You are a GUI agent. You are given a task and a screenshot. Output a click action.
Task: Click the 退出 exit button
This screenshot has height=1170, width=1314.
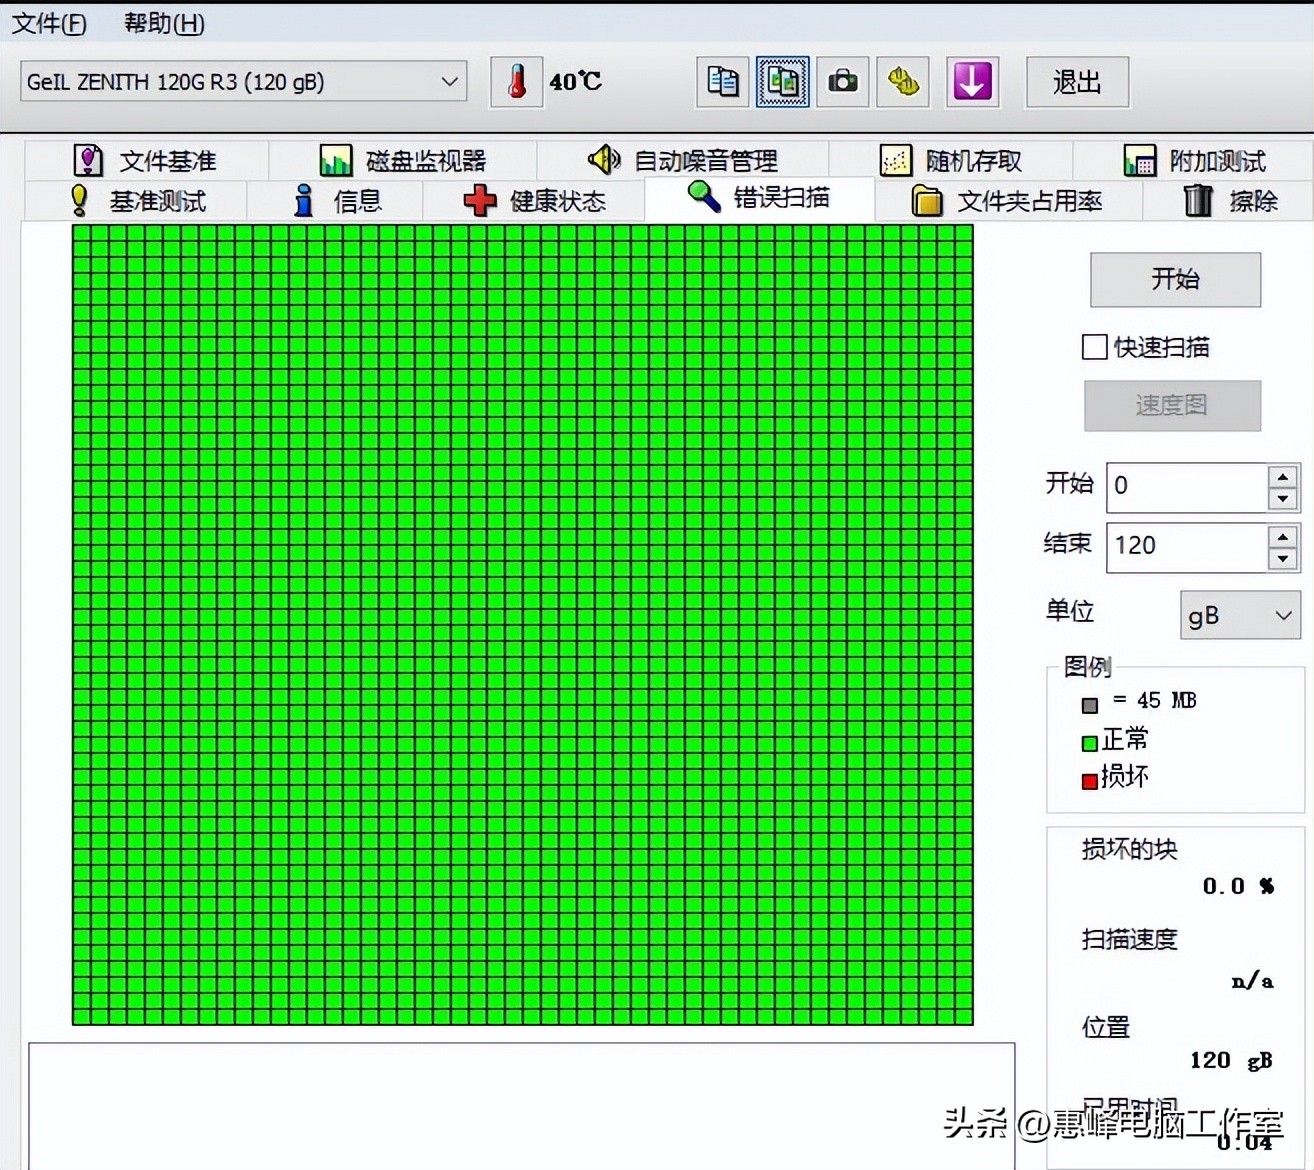(1077, 82)
